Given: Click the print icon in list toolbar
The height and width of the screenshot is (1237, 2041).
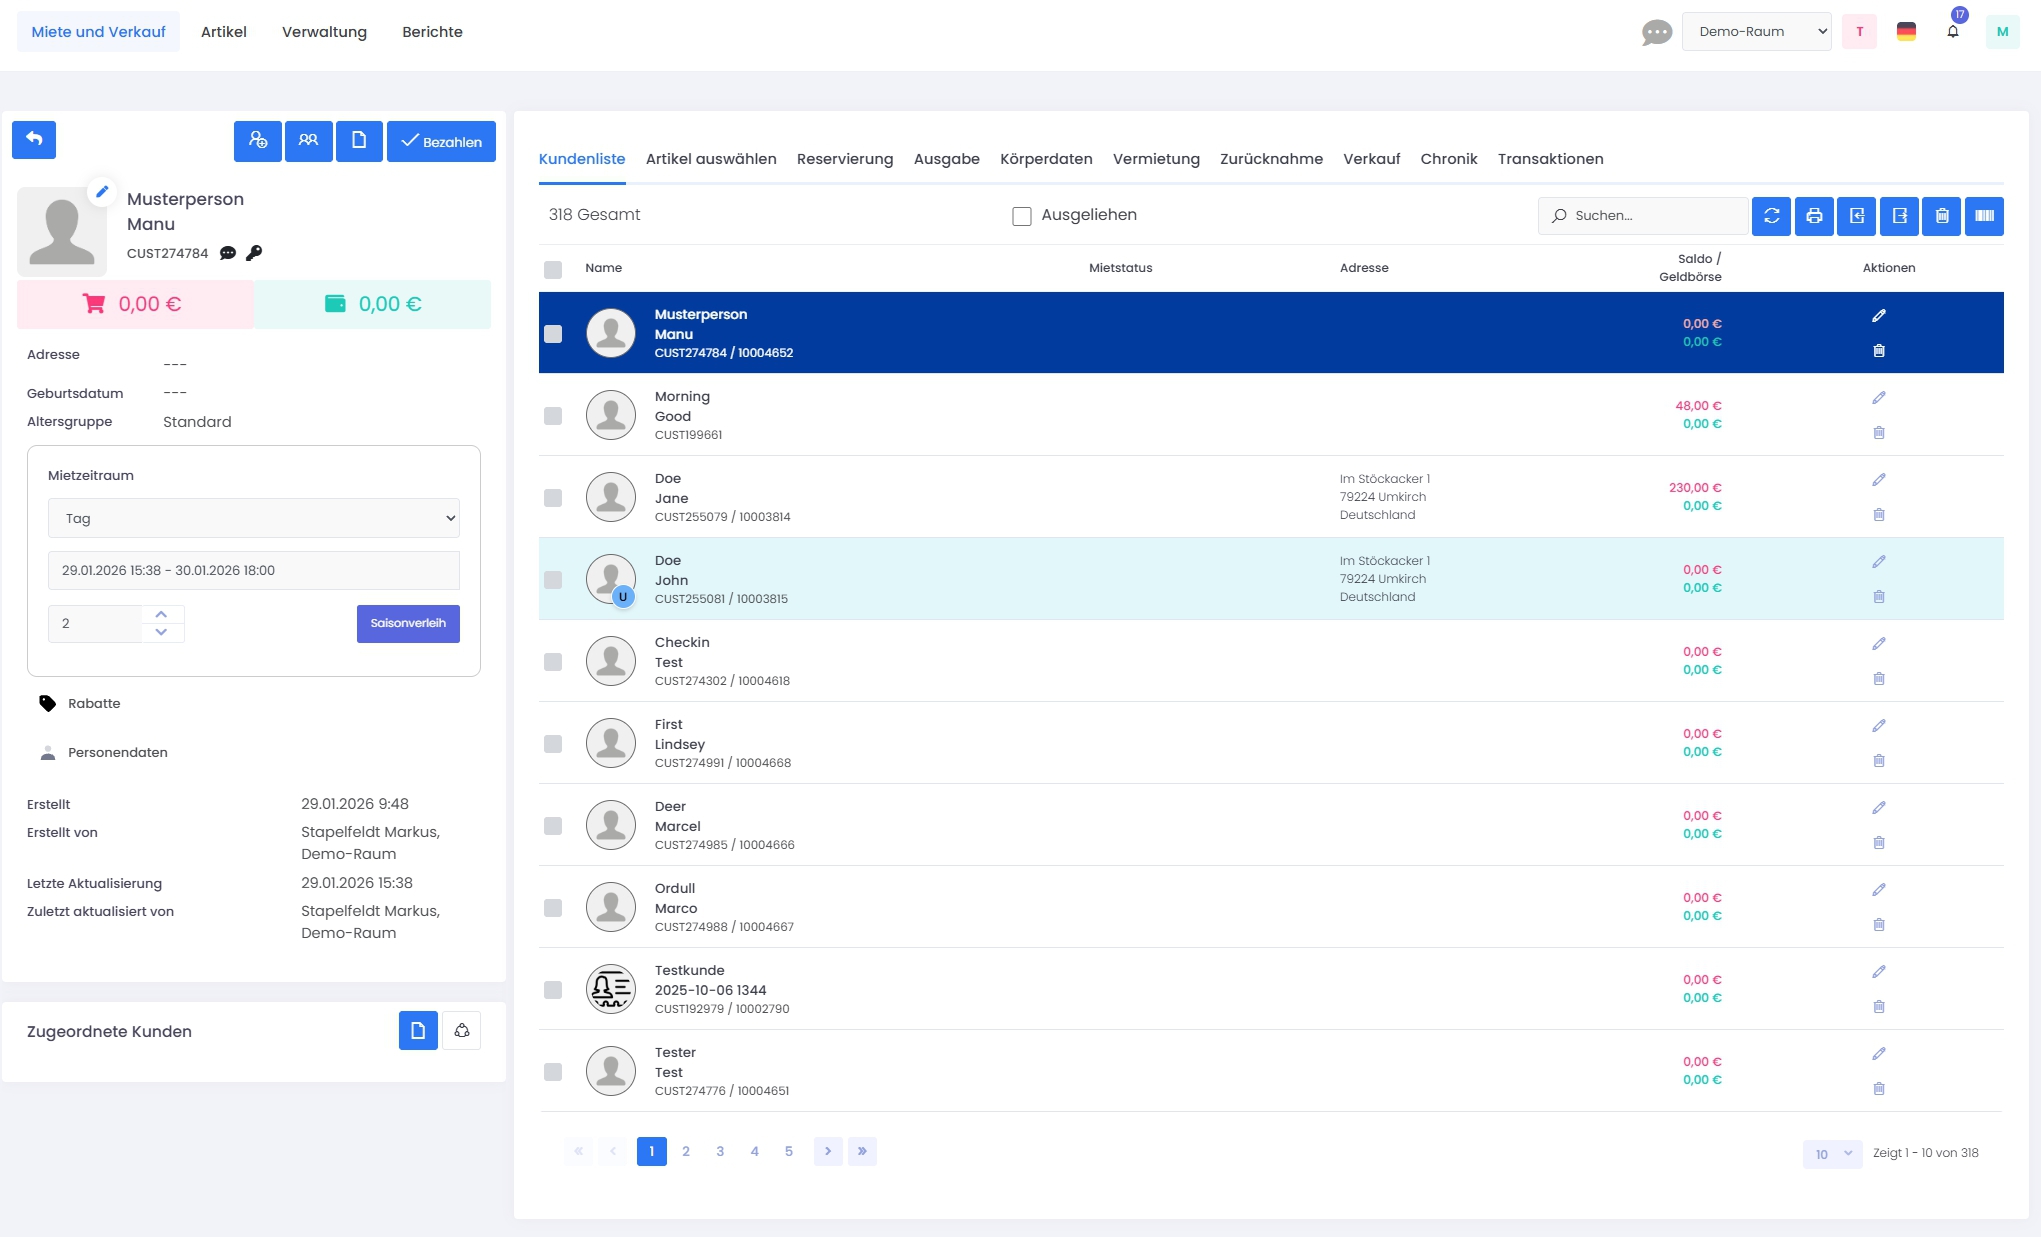Looking at the screenshot, I should pyautogui.click(x=1814, y=216).
